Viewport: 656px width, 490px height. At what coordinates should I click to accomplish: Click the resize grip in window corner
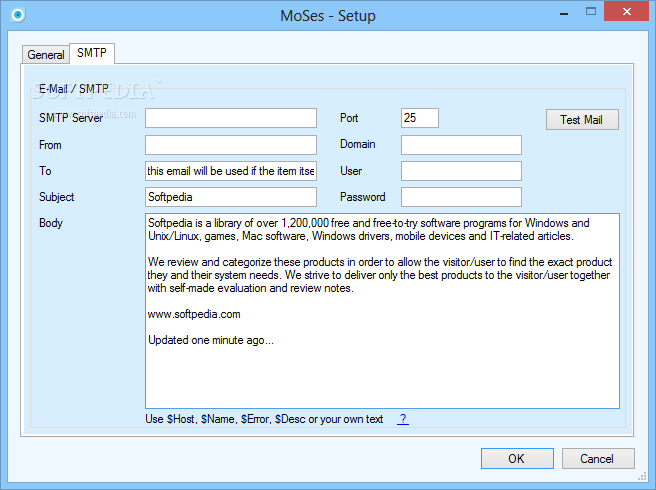(x=642, y=476)
